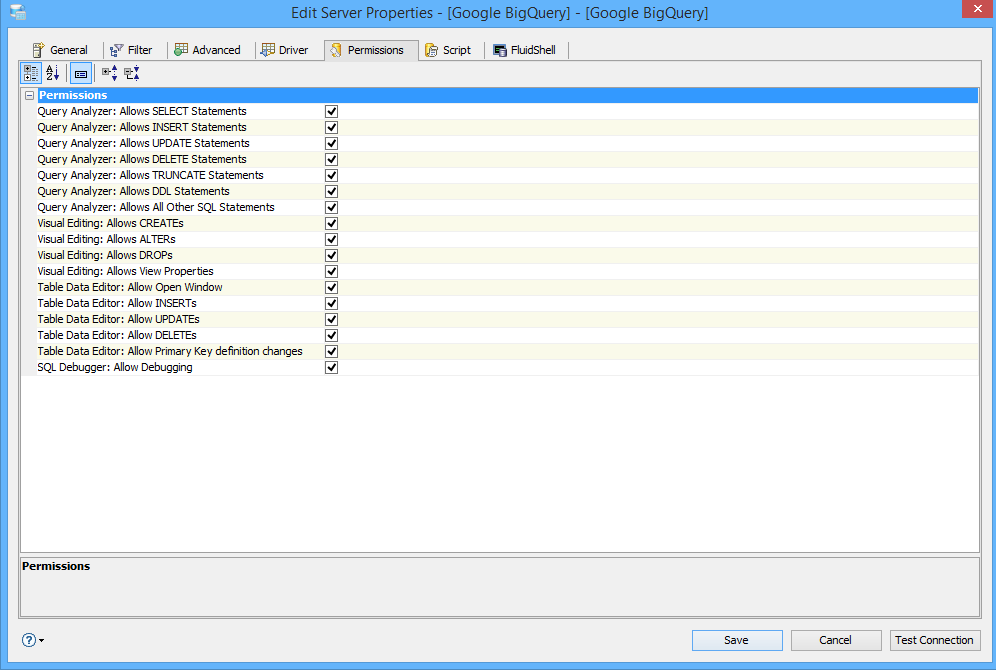This screenshot has height=670, width=996.
Task: Uncheck Allows DDL Statements checkbox
Action: [x=332, y=191]
